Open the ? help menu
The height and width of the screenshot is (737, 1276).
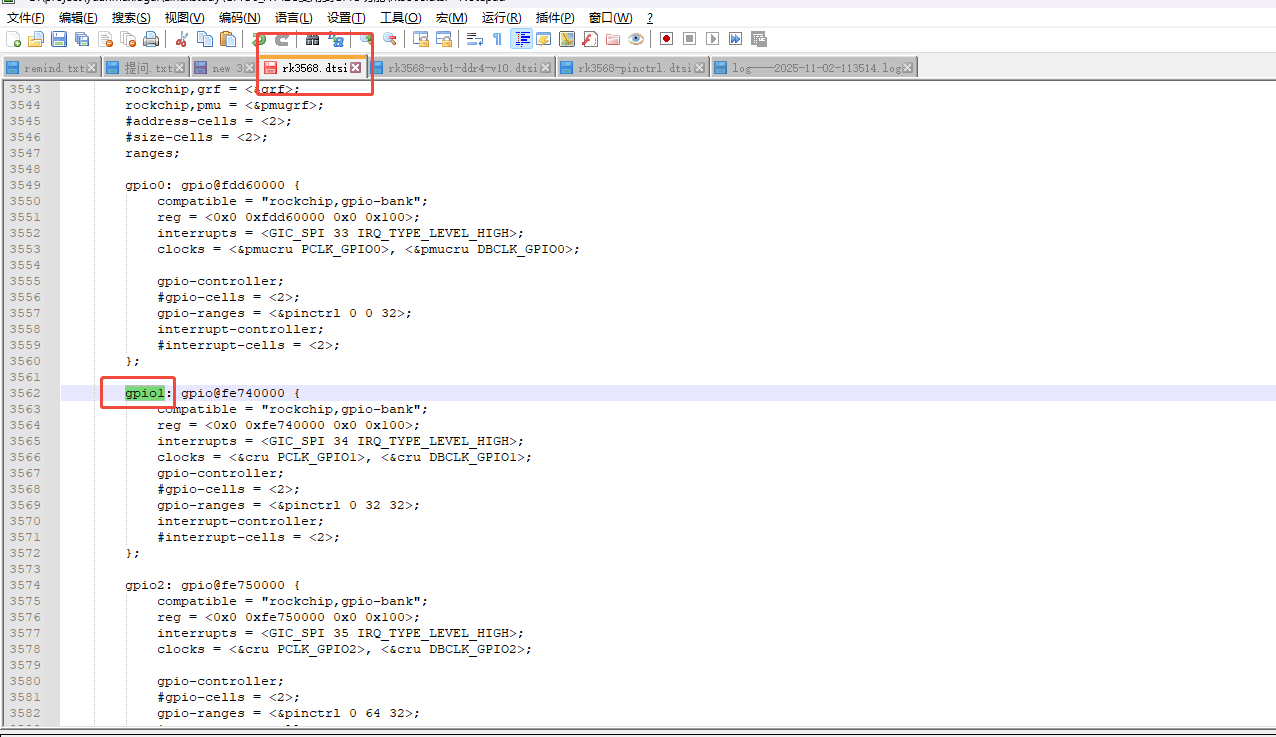650,18
